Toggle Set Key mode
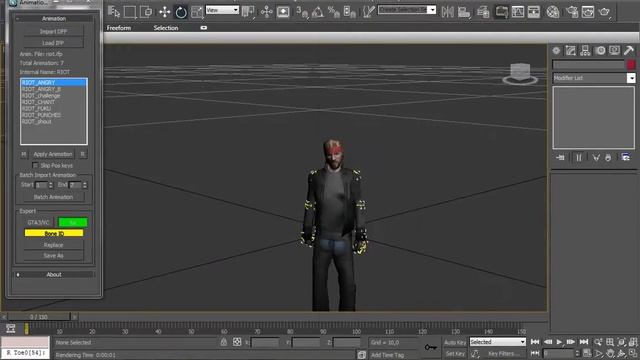The width and height of the screenshot is (640, 360). [455, 353]
